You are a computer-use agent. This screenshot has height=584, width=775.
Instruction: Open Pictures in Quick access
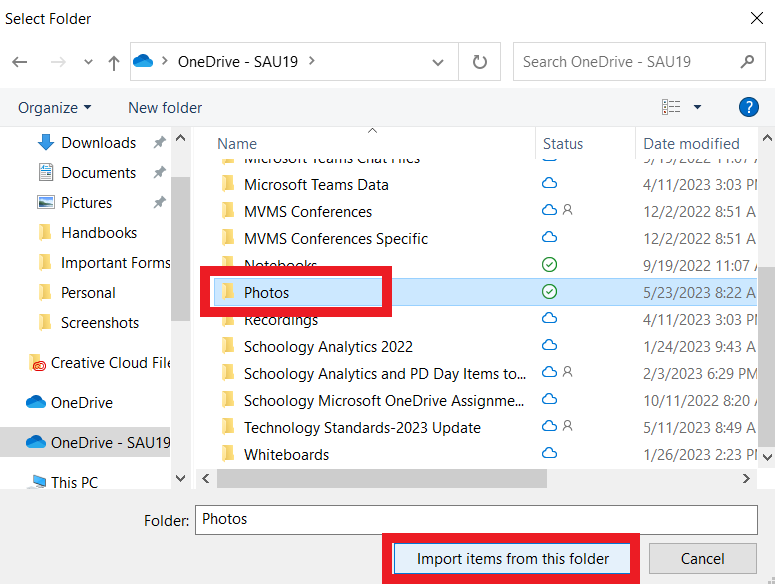tap(86, 203)
